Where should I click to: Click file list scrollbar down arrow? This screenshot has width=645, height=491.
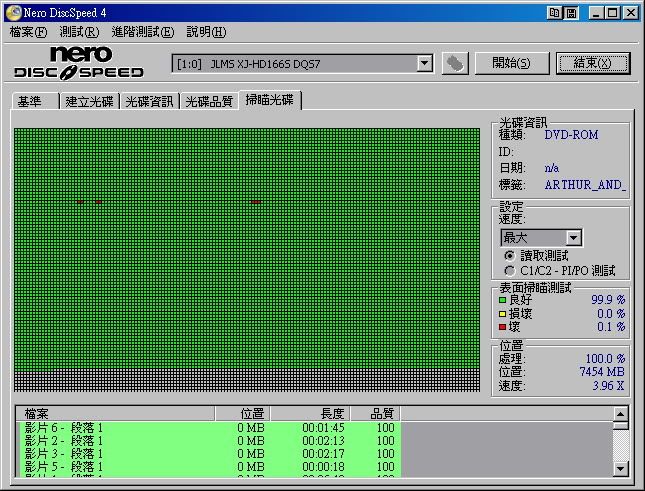[x=620, y=468]
